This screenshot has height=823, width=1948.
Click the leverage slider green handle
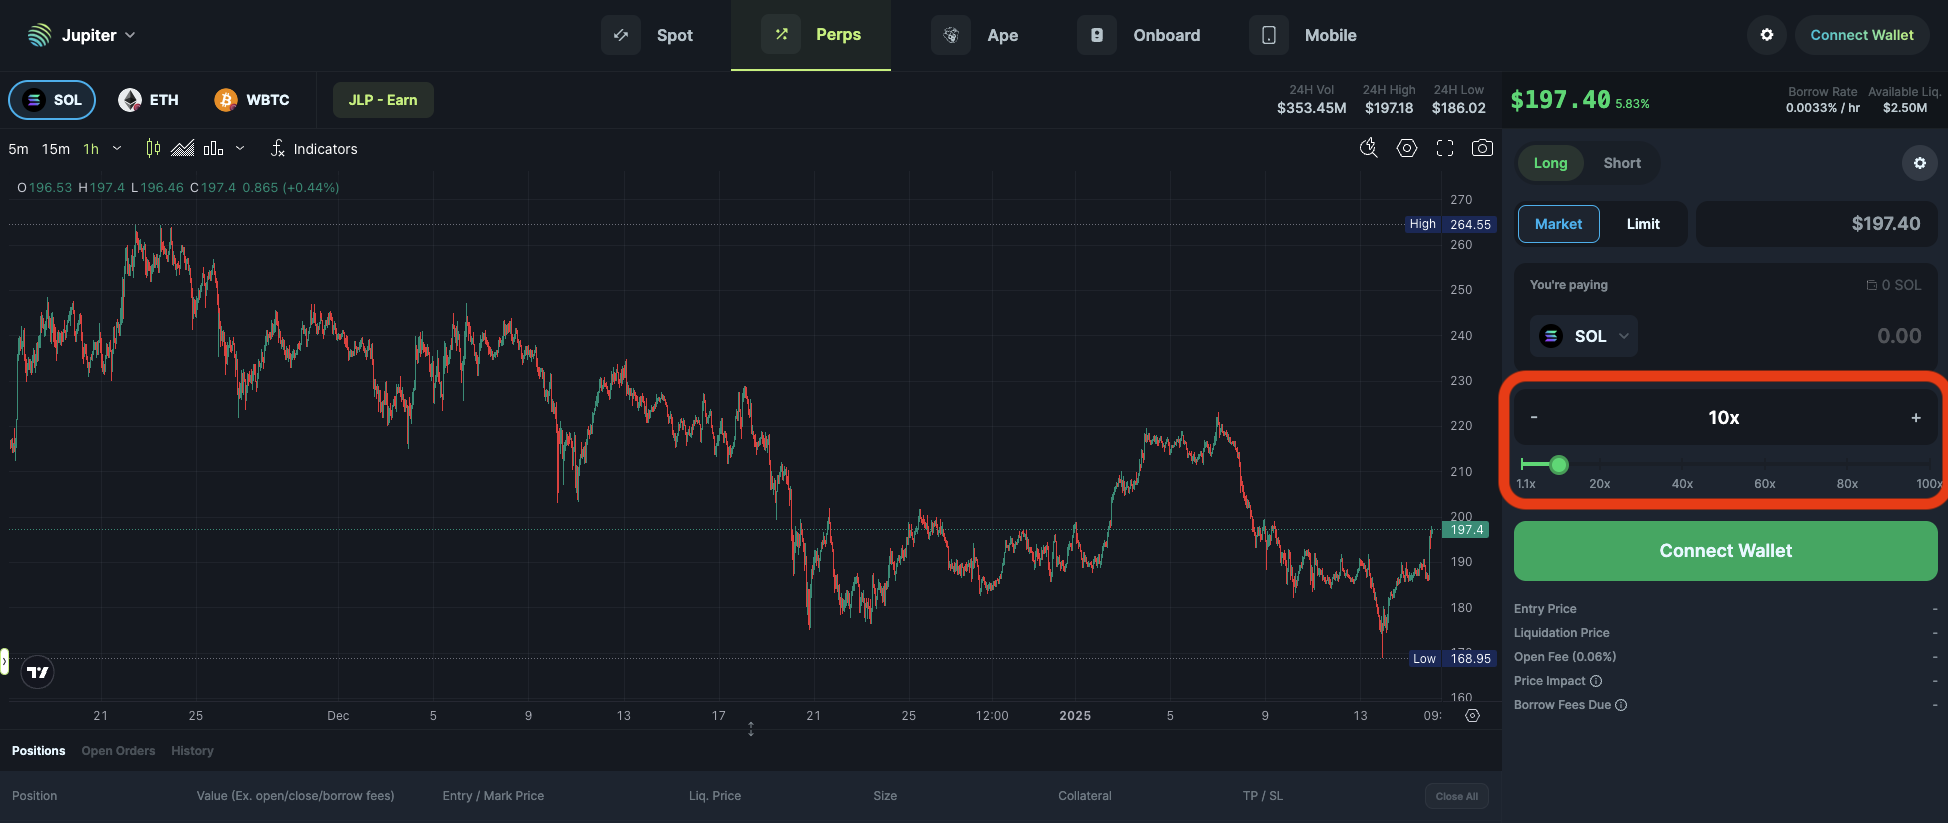coord(1559,464)
